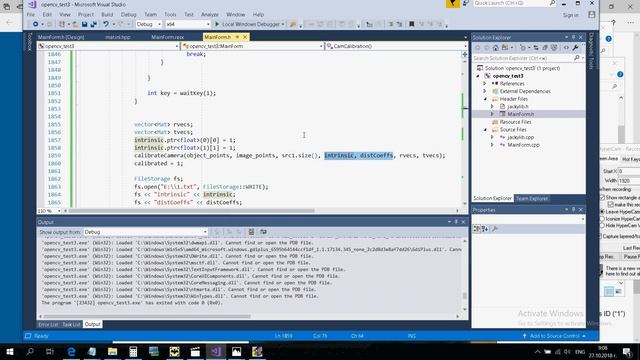The image size is (640, 360).
Task: Collapse Source Files folder
Action: pyautogui.click(x=485, y=130)
